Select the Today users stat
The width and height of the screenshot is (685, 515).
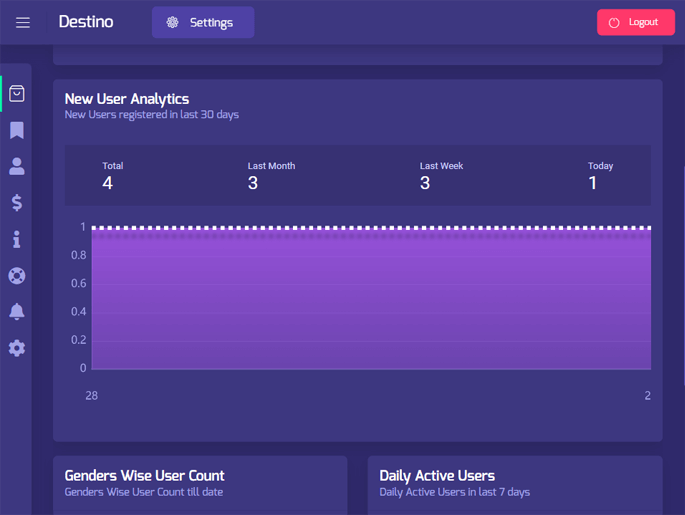[x=600, y=175]
